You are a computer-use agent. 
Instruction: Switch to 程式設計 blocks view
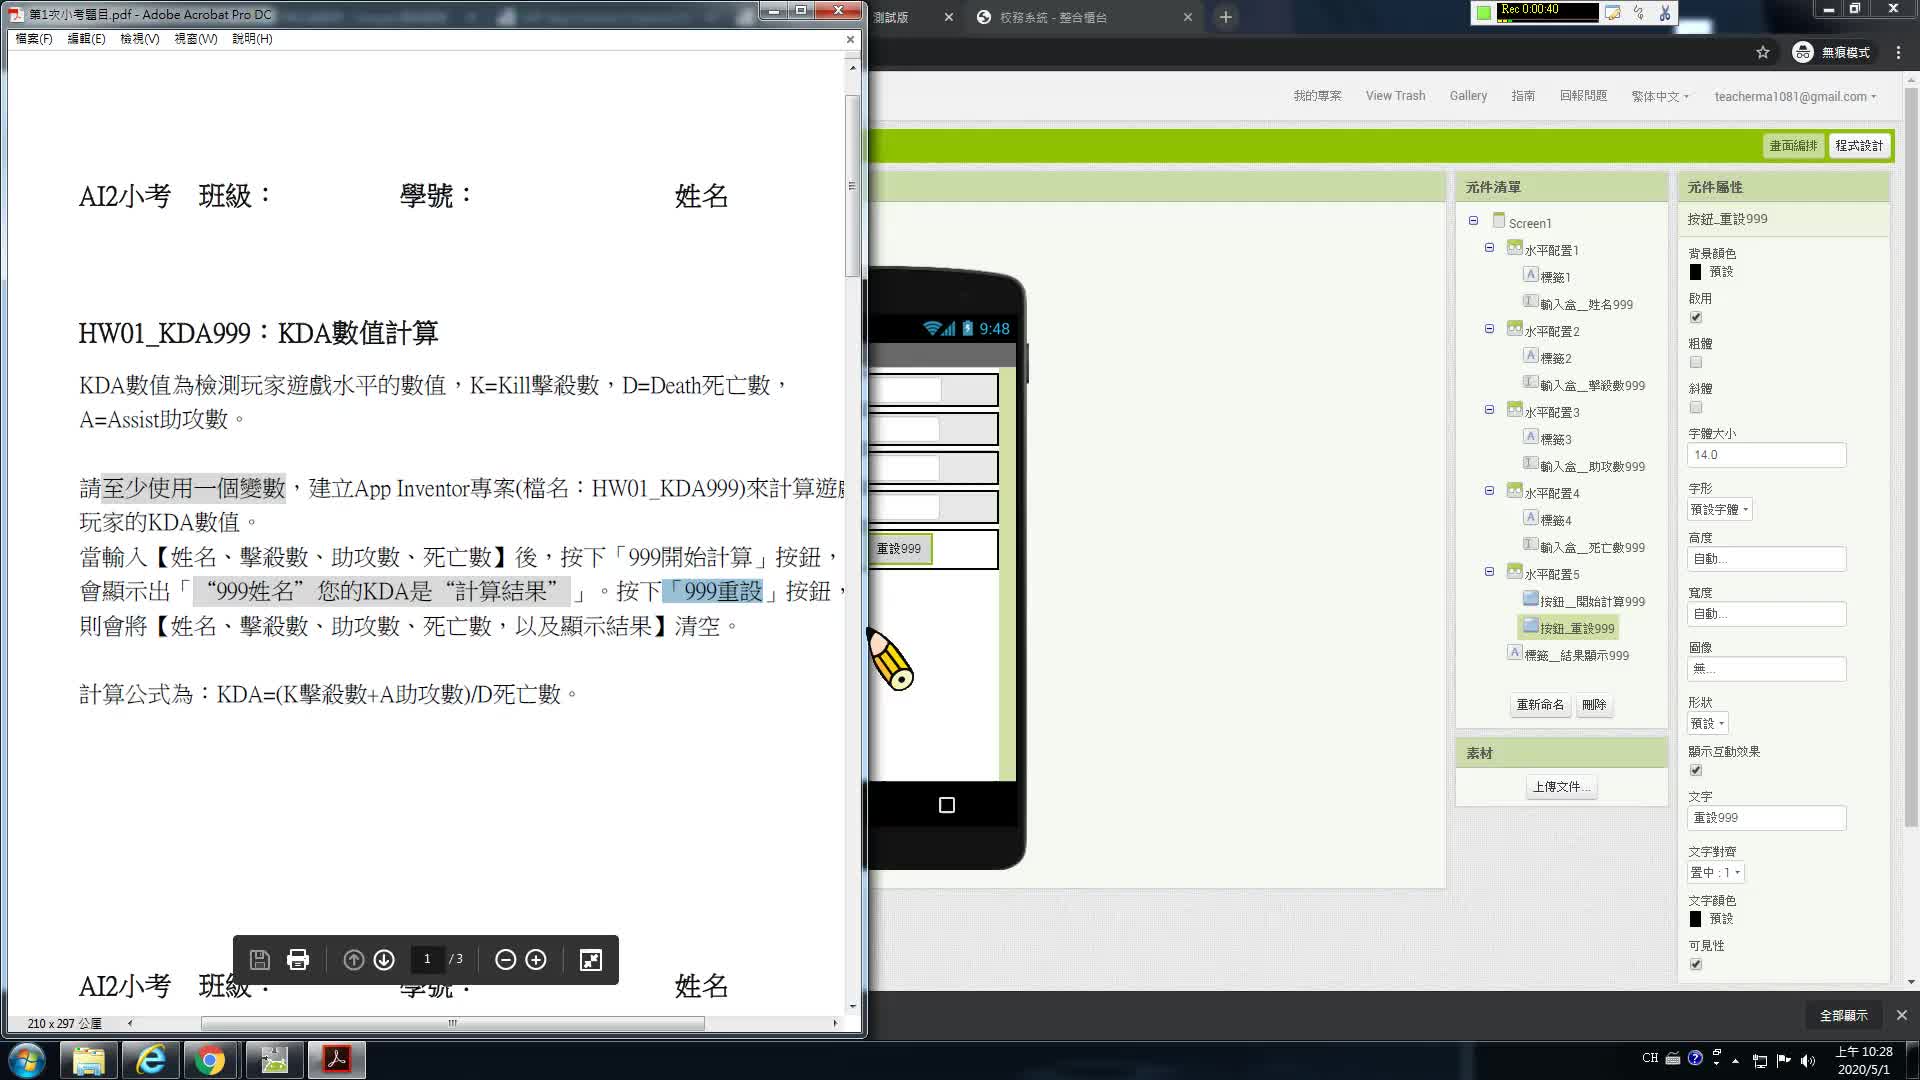[x=1859, y=146]
